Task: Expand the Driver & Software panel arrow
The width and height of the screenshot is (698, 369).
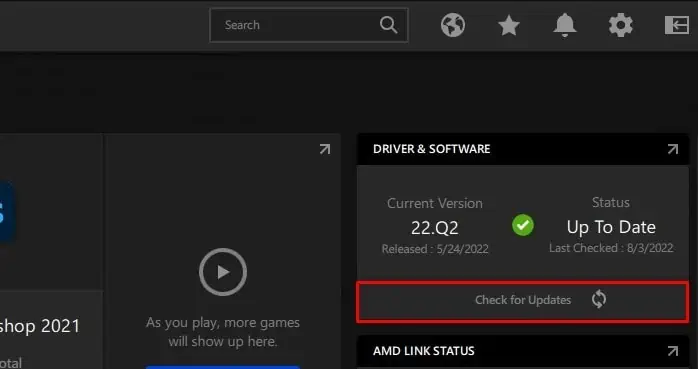Action: click(673, 149)
